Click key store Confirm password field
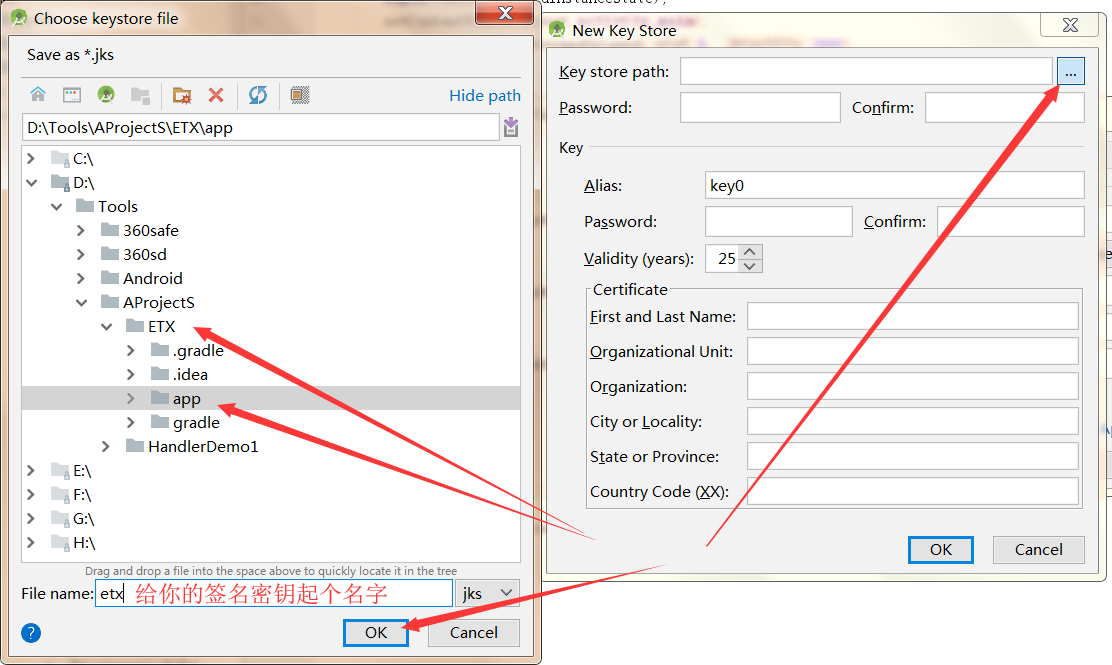Image resolution: width=1112 pixels, height=665 pixels. (x=1004, y=108)
